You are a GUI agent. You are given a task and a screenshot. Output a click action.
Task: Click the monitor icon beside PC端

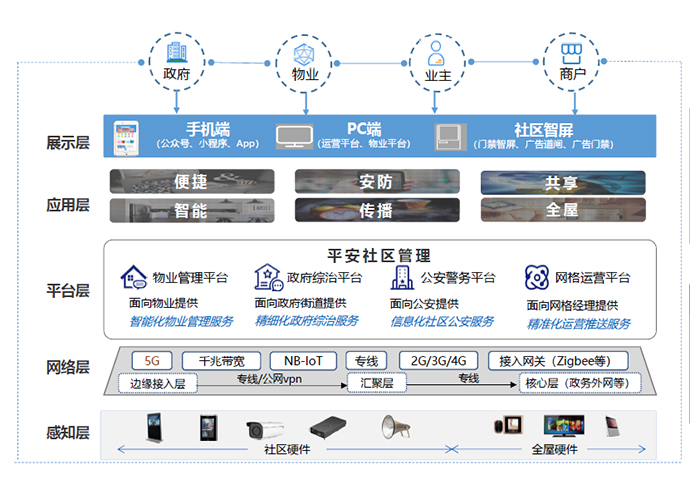click(294, 136)
